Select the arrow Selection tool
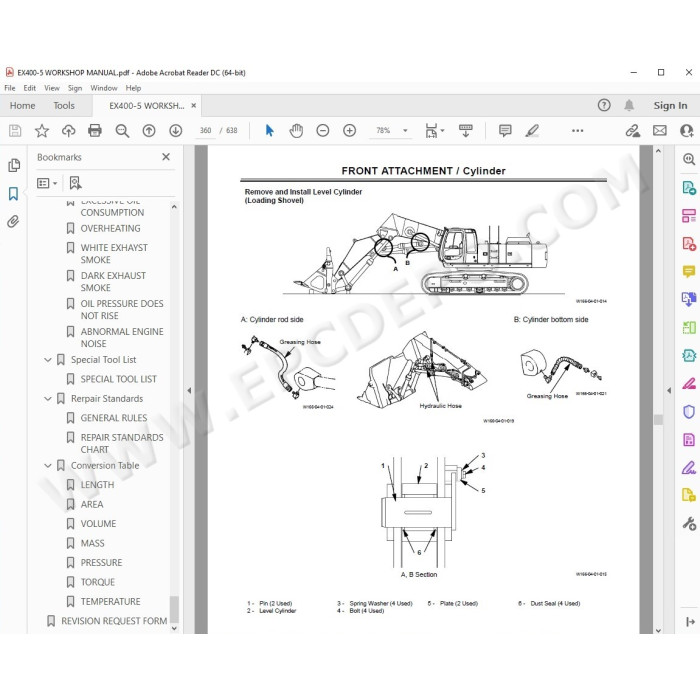The image size is (700, 700). [269, 130]
